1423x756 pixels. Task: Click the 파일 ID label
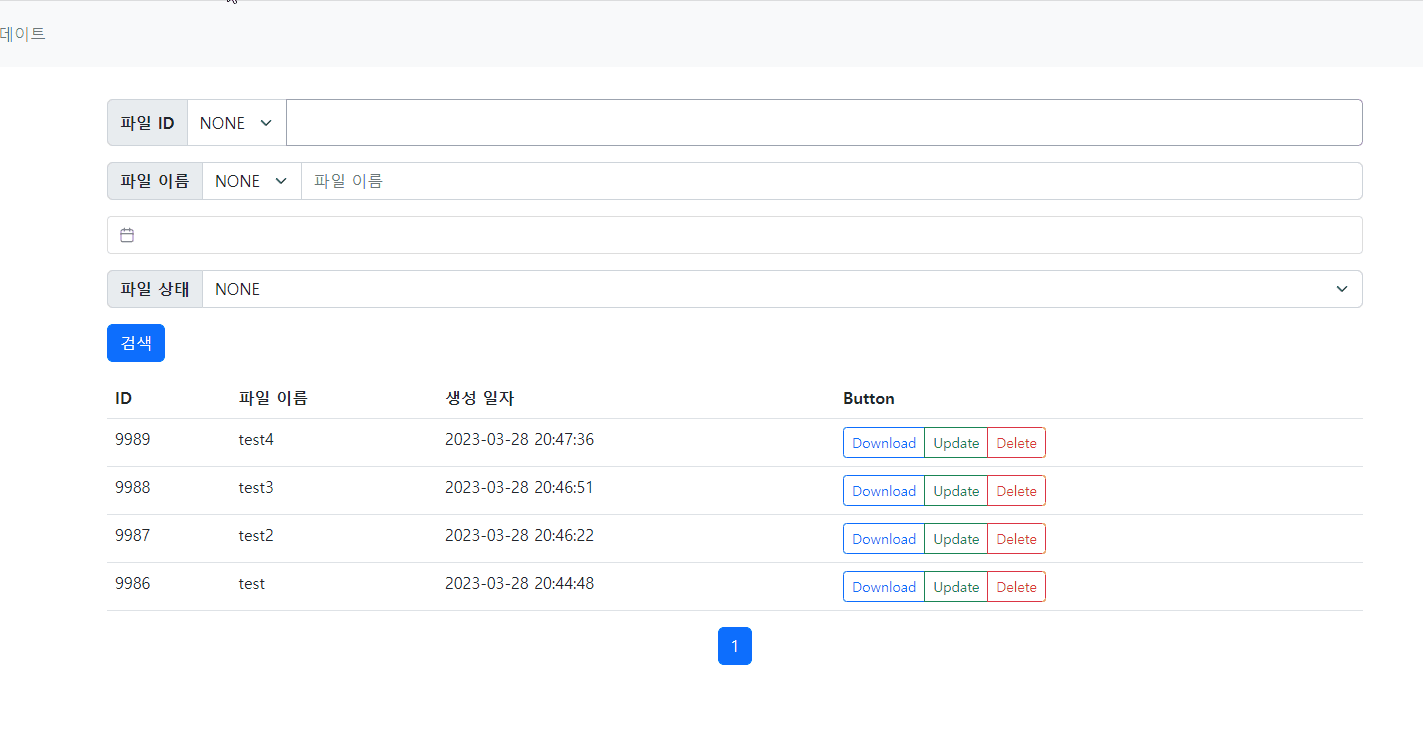(x=147, y=123)
